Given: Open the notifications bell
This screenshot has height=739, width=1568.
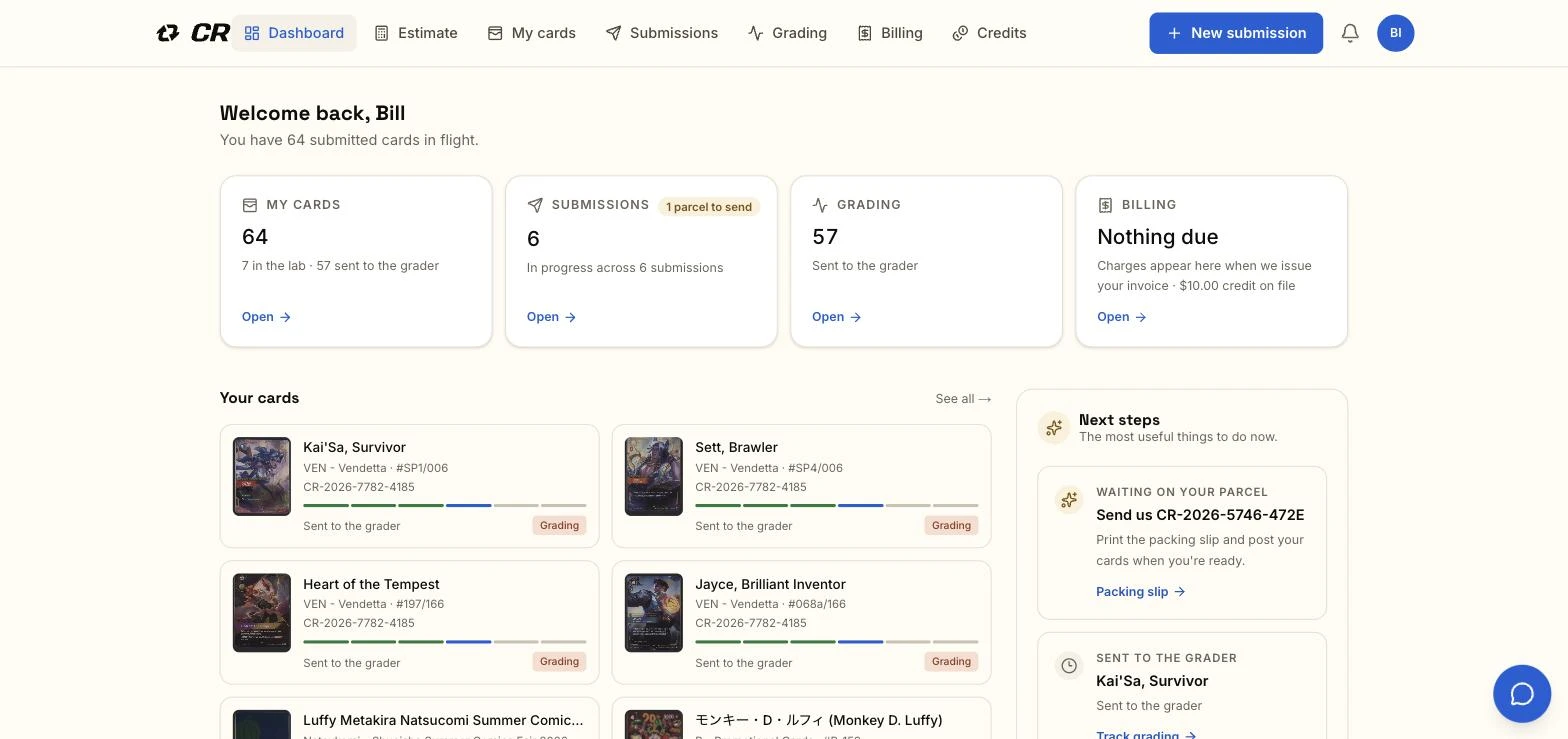Looking at the screenshot, I should coord(1350,33).
